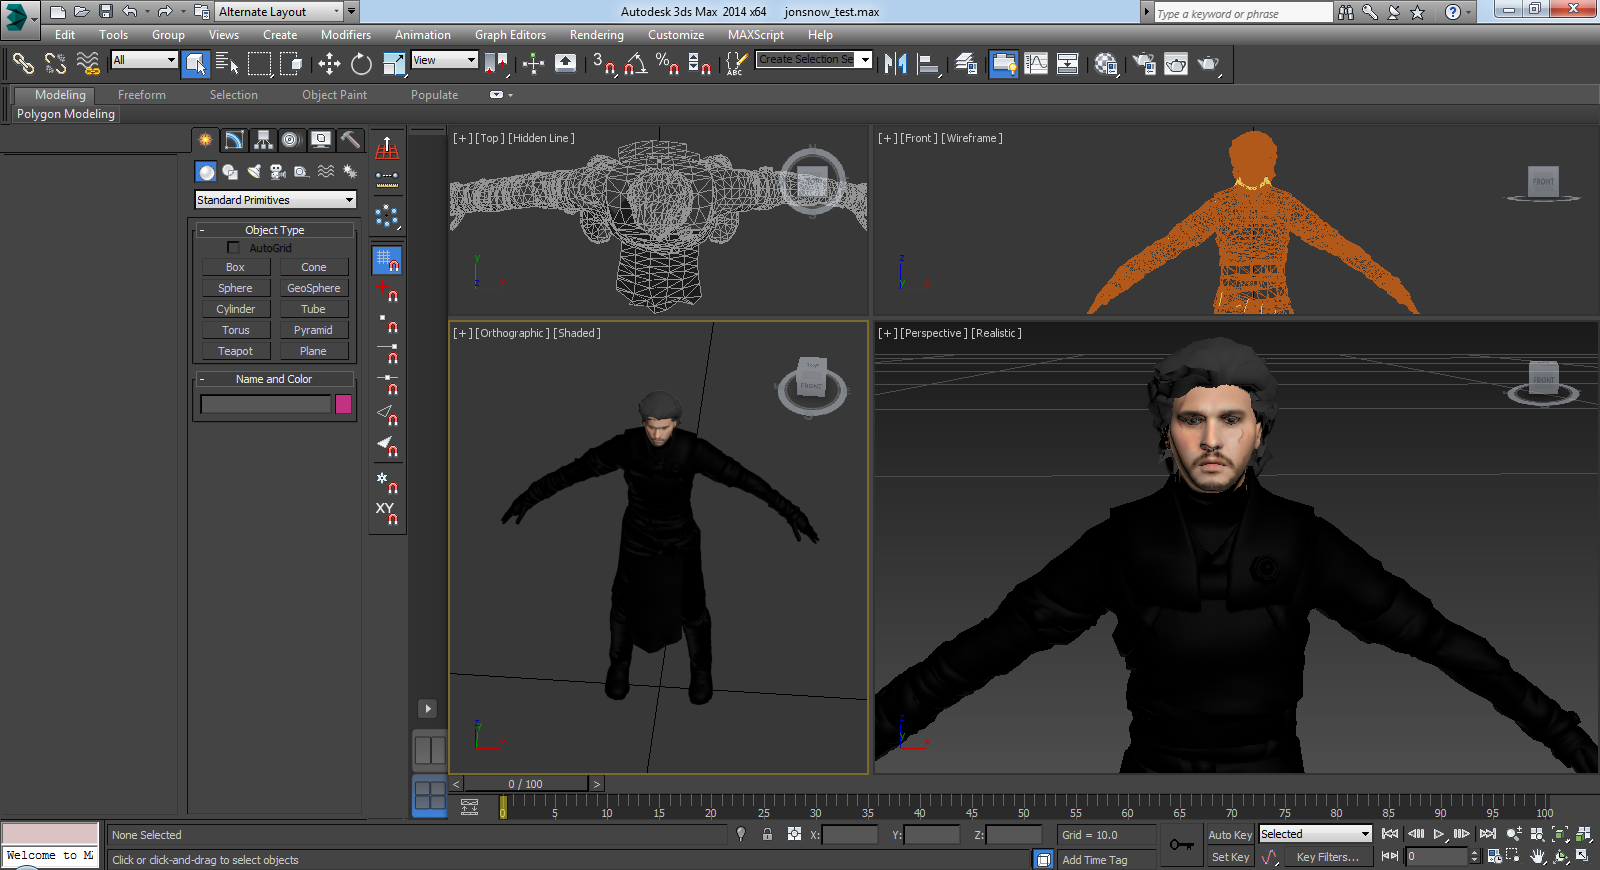Open the Hierarchy command panel tab
Screen dimensions: 1600x870
click(x=263, y=140)
